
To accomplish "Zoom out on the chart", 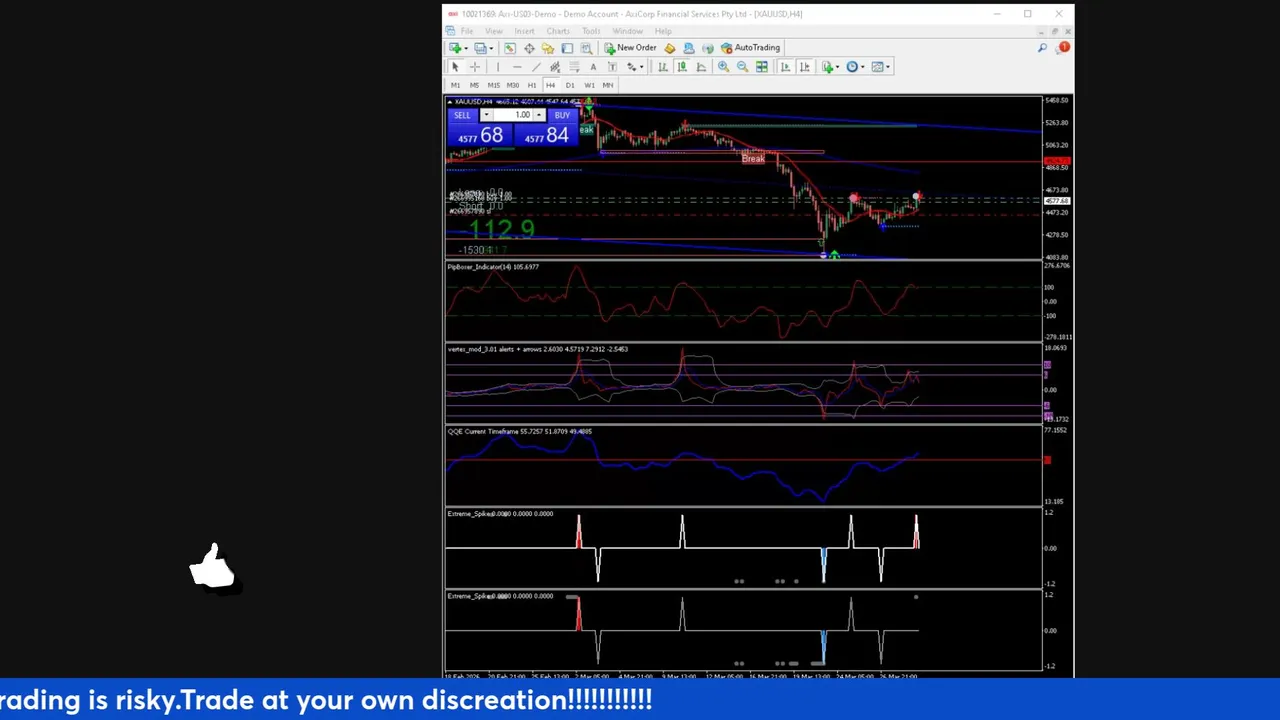I will point(743,67).
